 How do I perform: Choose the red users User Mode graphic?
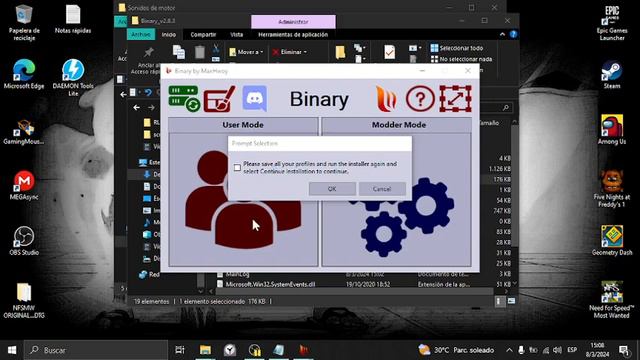click(243, 199)
